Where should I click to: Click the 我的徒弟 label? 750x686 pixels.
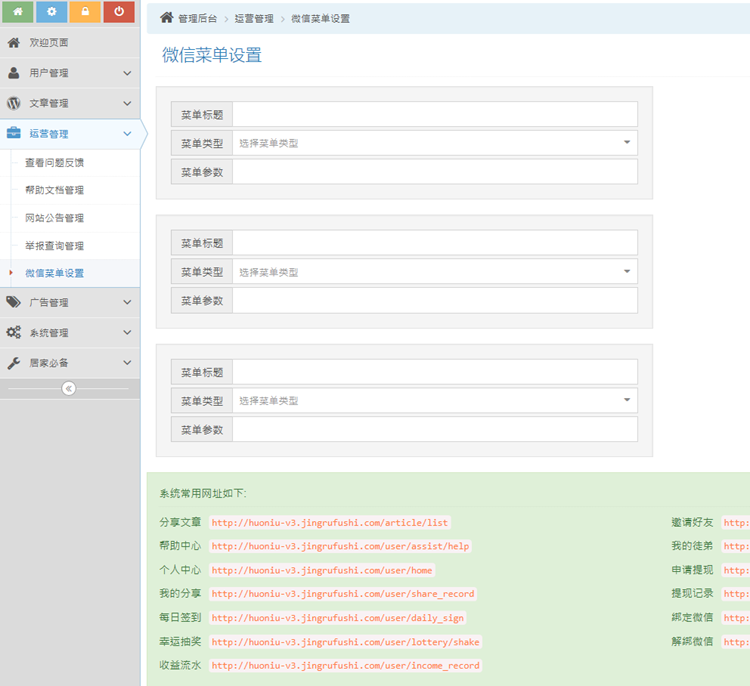tap(692, 546)
